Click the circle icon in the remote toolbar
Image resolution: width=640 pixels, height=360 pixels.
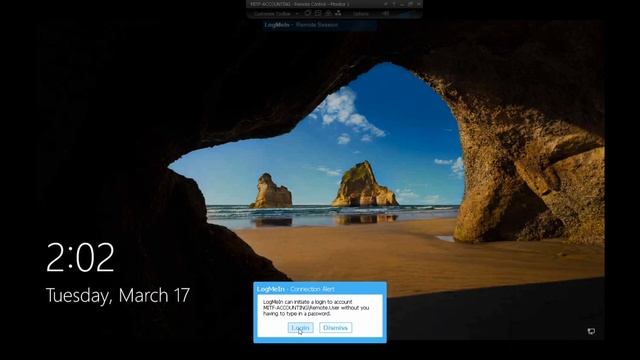tap(308, 13)
